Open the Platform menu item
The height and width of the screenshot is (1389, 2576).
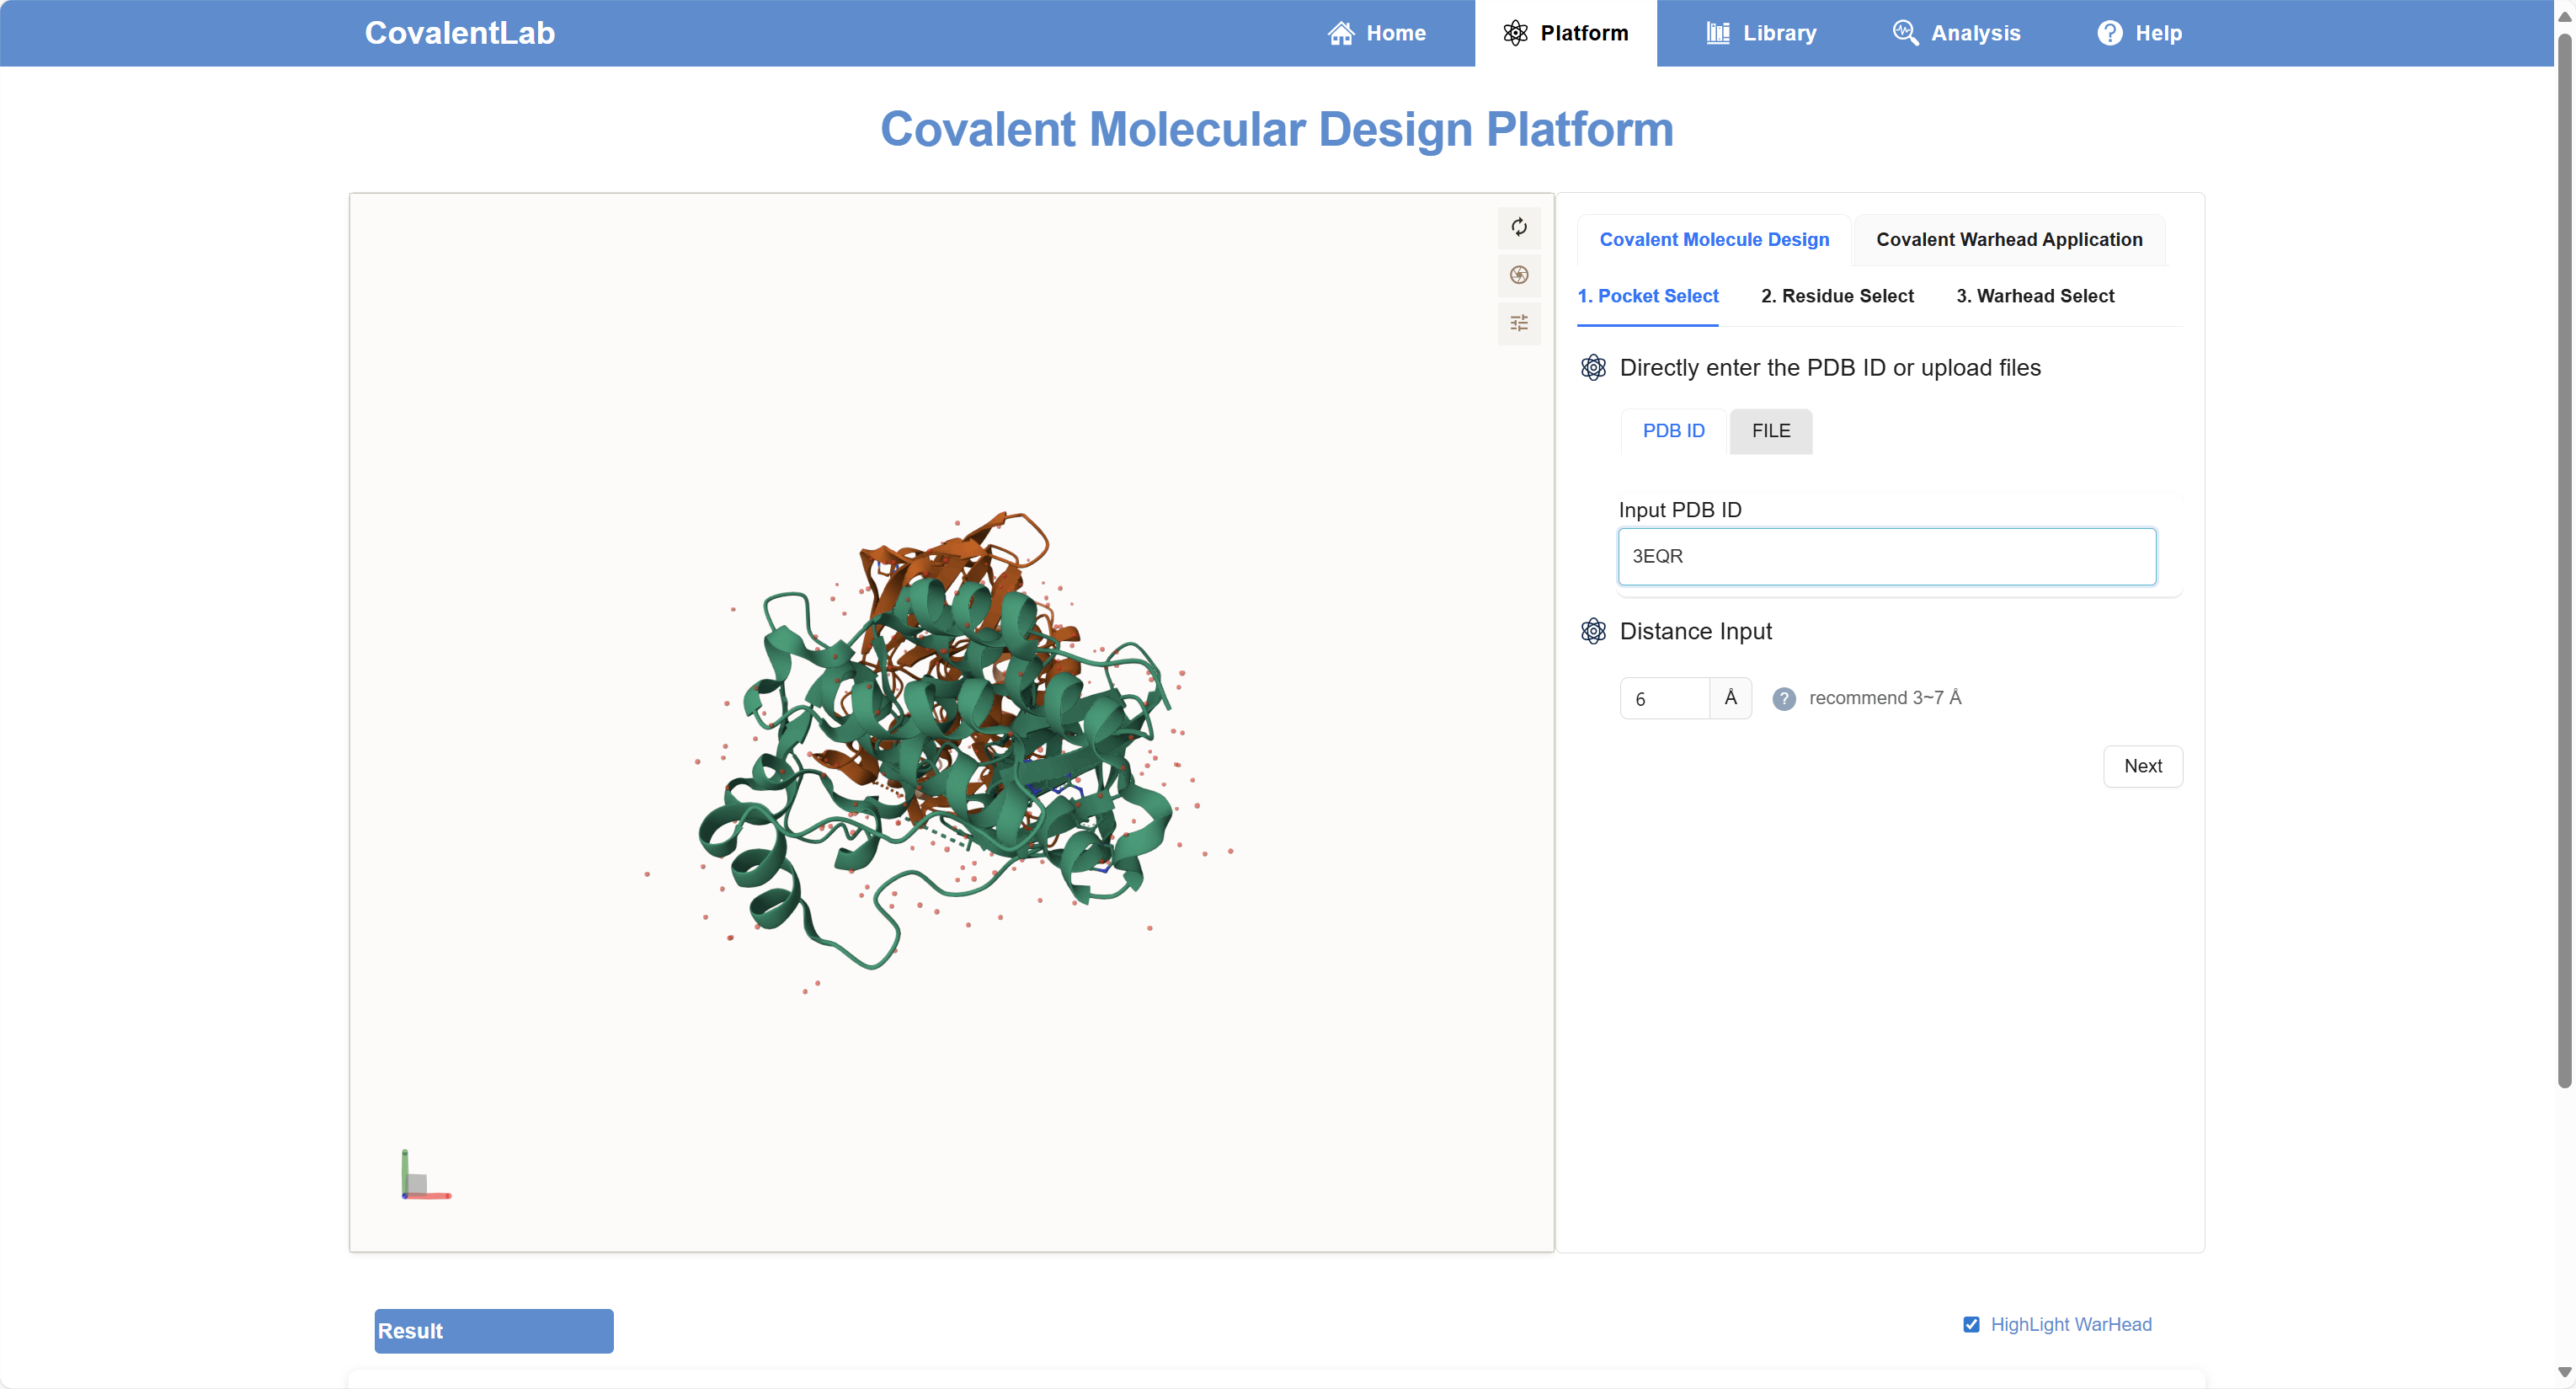[1565, 33]
